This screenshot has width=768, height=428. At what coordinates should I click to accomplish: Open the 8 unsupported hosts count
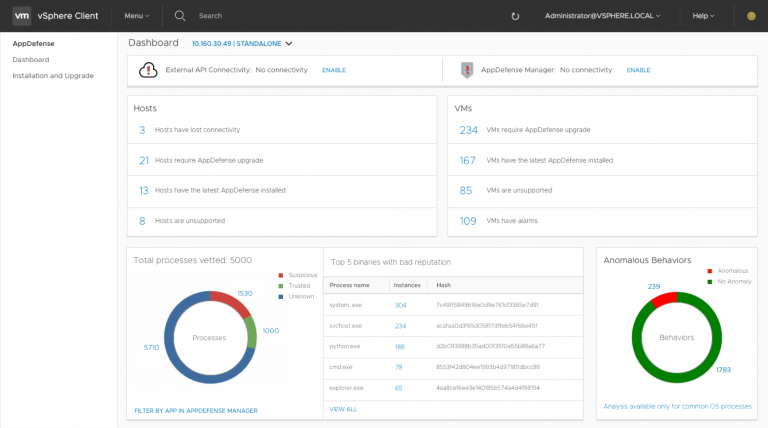[x=142, y=221]
